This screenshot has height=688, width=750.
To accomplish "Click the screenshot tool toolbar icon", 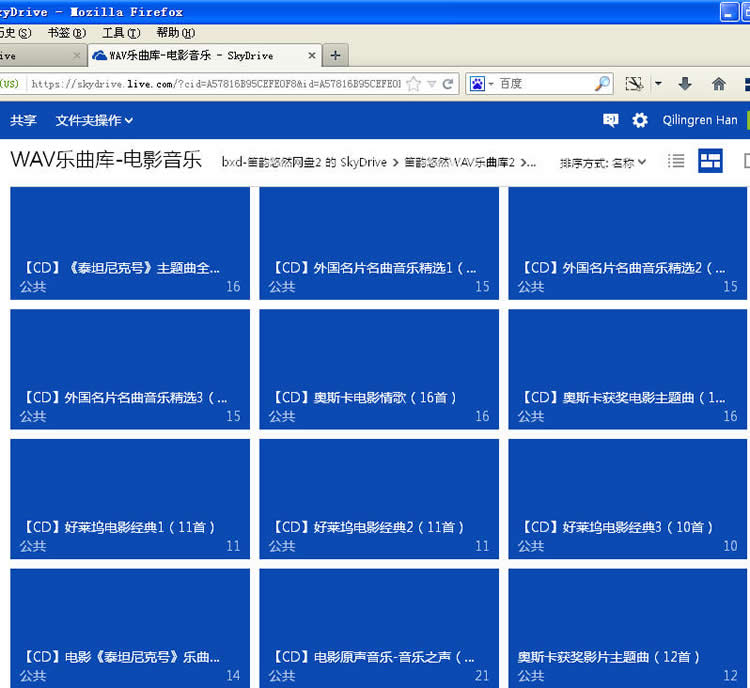I will [634, 84].
